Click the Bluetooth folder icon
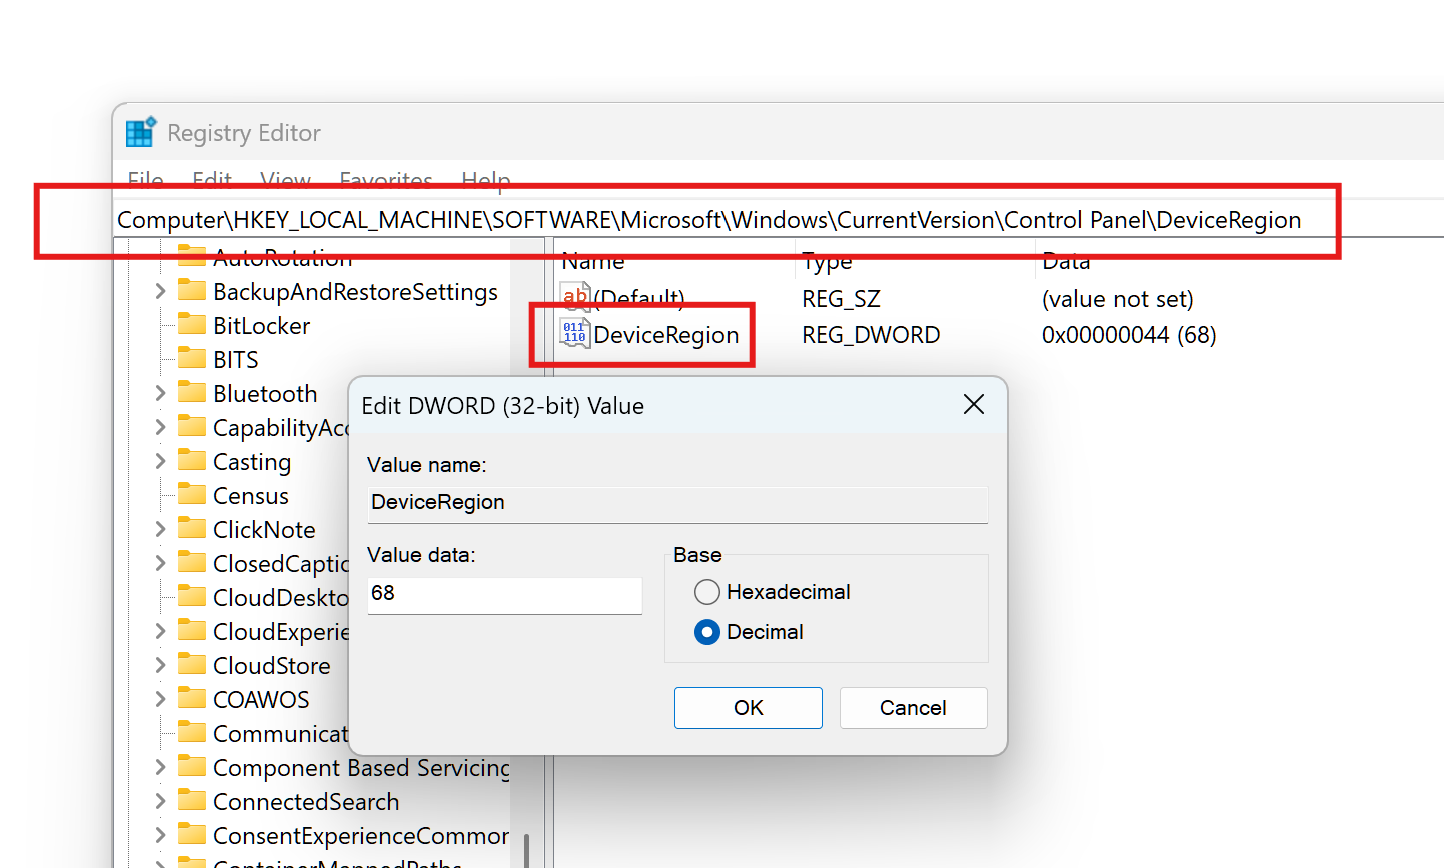Viewport: 1444px width, 868px height. click(191, 393)
